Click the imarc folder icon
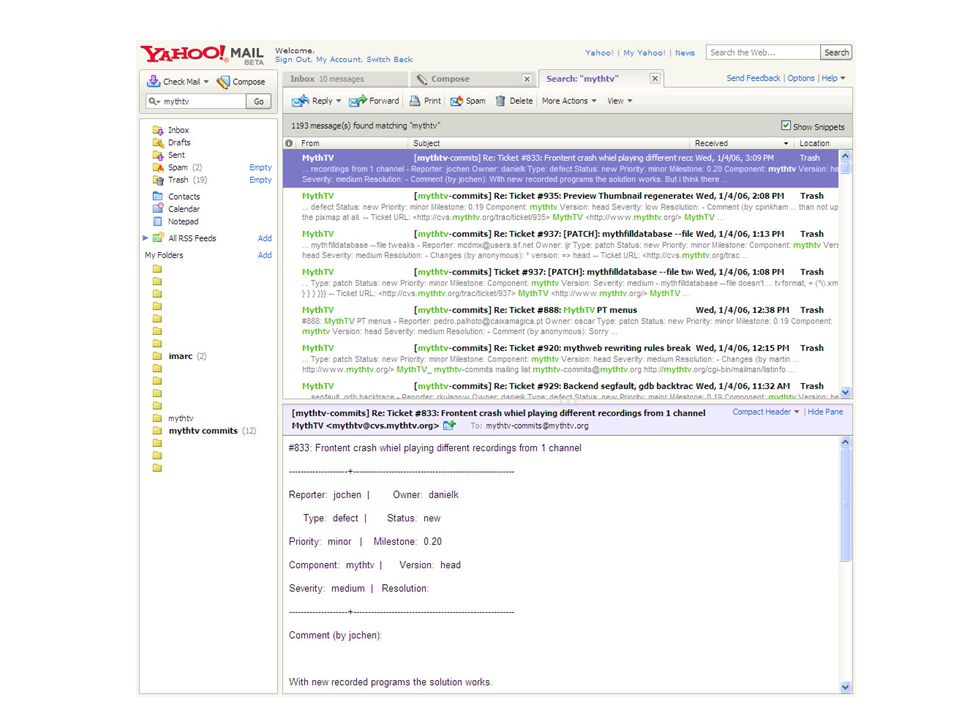Screen dimensions: 960x720 click(157, 356)
